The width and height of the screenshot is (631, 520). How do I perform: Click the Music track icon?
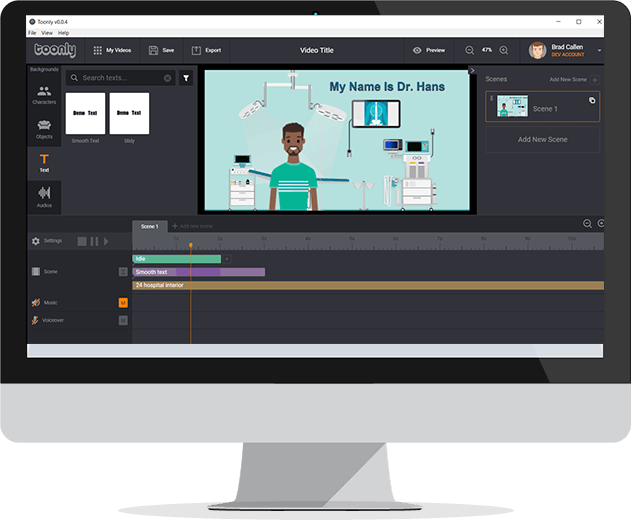click(36, 302)
